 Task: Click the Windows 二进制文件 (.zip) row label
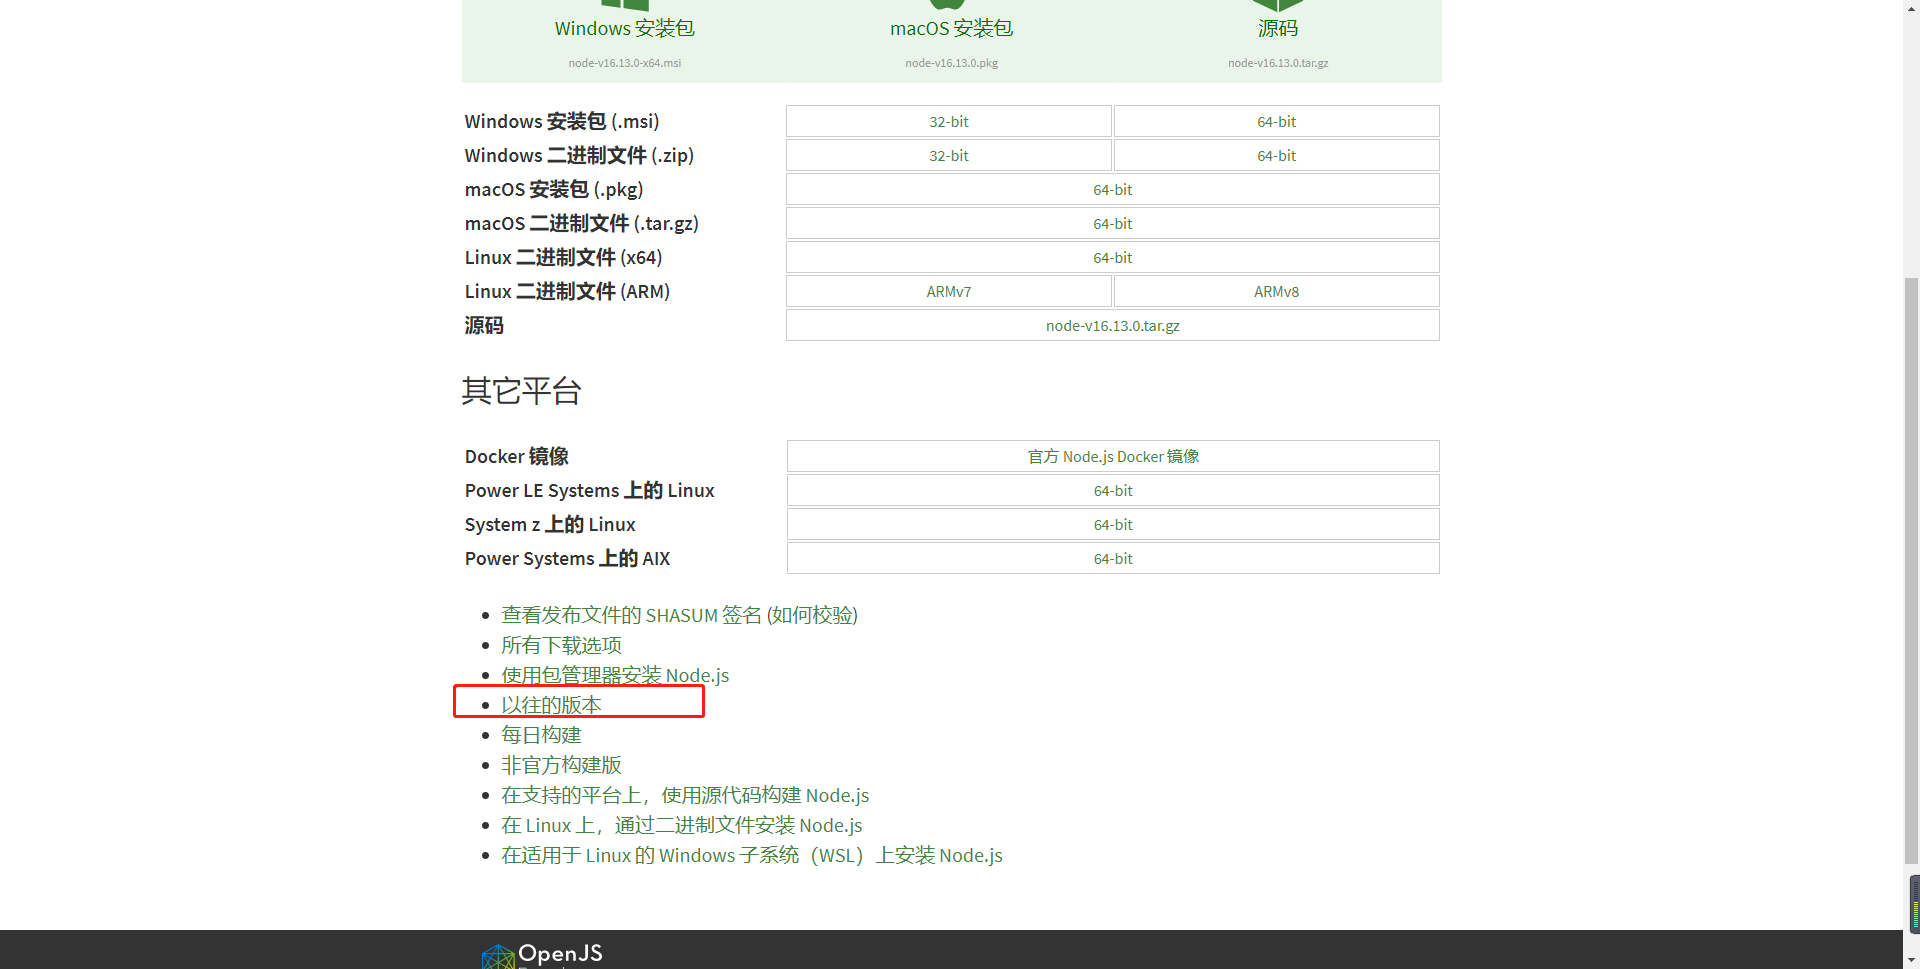pyautogui.click(x=579, y=155)
